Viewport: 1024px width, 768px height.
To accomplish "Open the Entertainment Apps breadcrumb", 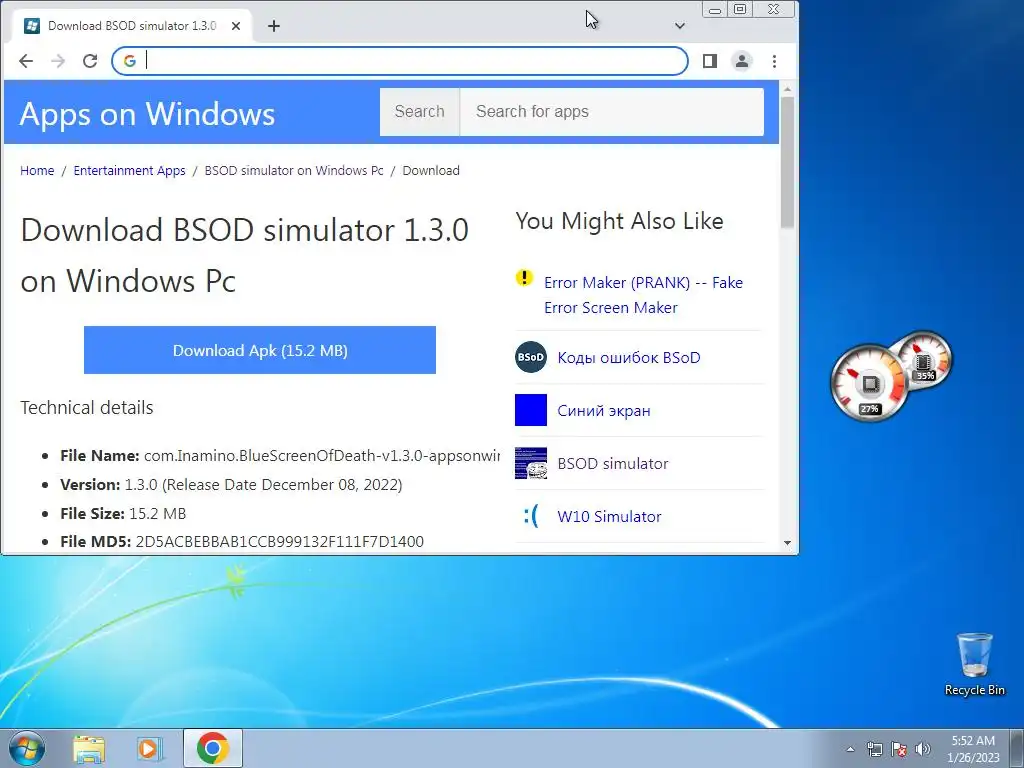I will pos(129,170).
